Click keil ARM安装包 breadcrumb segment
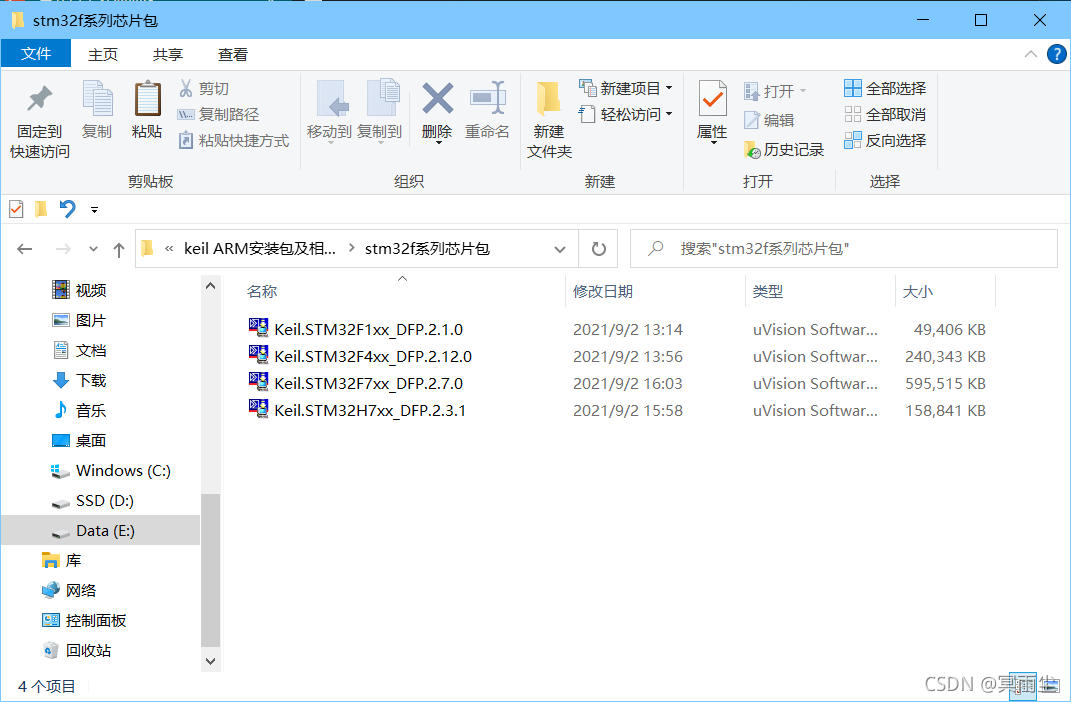Viewport: 1071px width, 702px height. click(x=260, y=249)
